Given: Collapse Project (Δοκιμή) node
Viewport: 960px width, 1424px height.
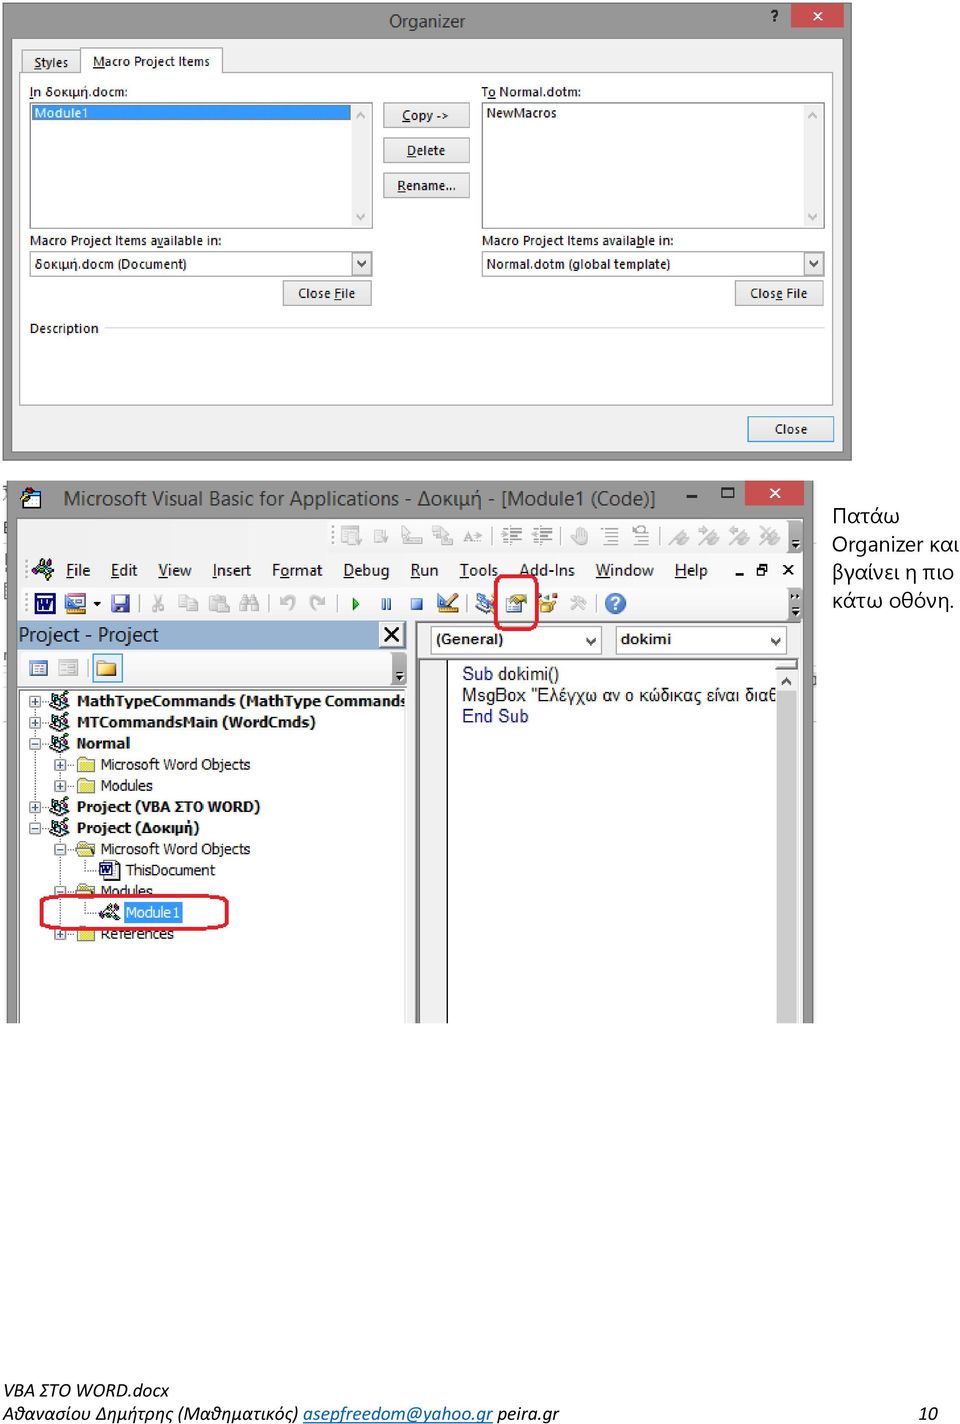Looking at the screenshot, I should point(35,828).
